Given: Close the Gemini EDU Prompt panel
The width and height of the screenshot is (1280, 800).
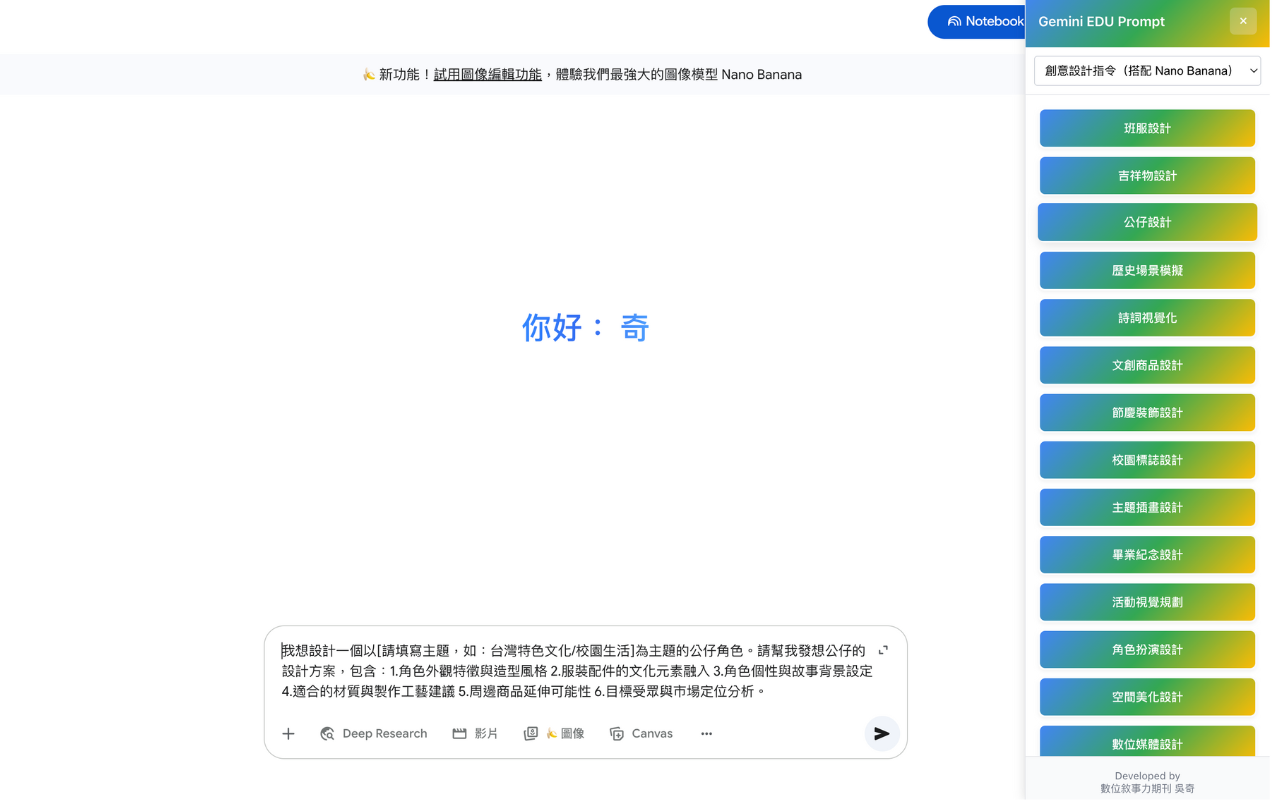Looking at the screenshot, I should click(x=1243, y=21).
